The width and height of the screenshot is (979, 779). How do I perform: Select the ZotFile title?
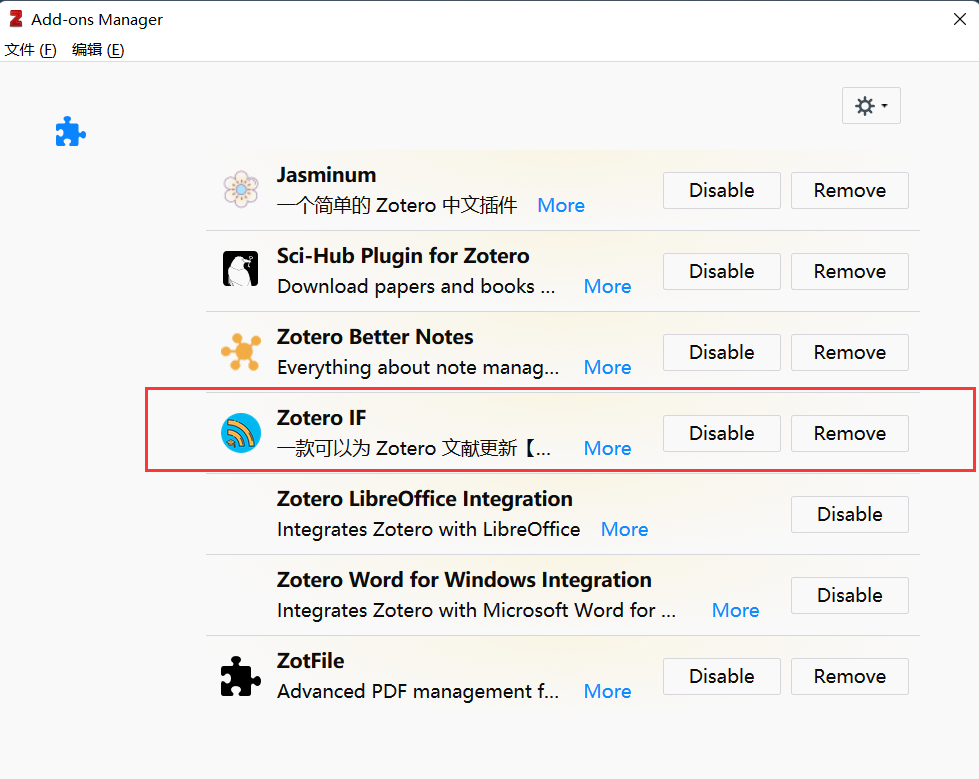pos(310,661)
